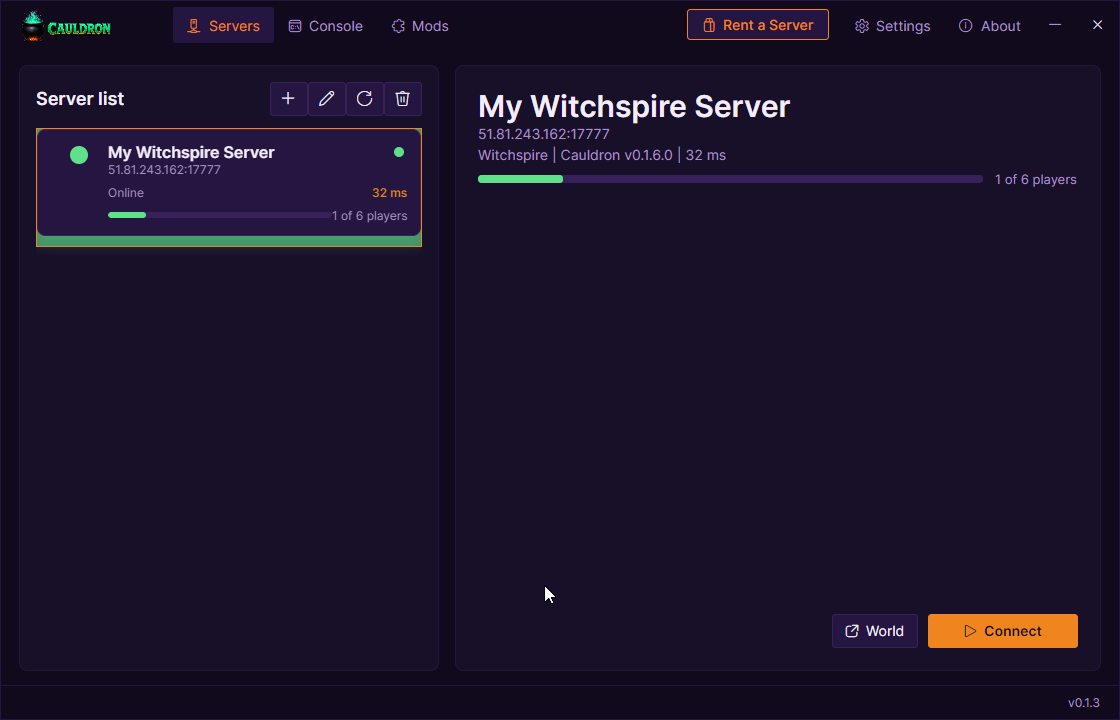The width and height of the screenshot is (1120, 720).
Task: Click the Online status text
Action: click(126, 193)
